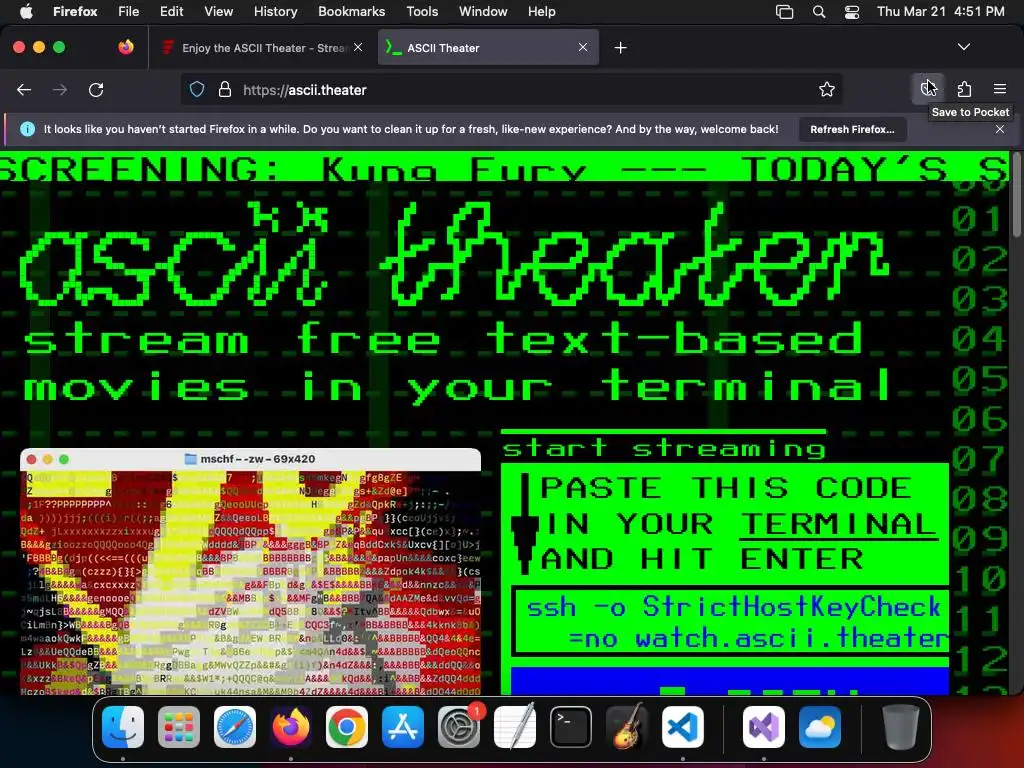
Task: Launch GarageBand from the Dock
Action: pyautogui.click(x=627, y=727)
